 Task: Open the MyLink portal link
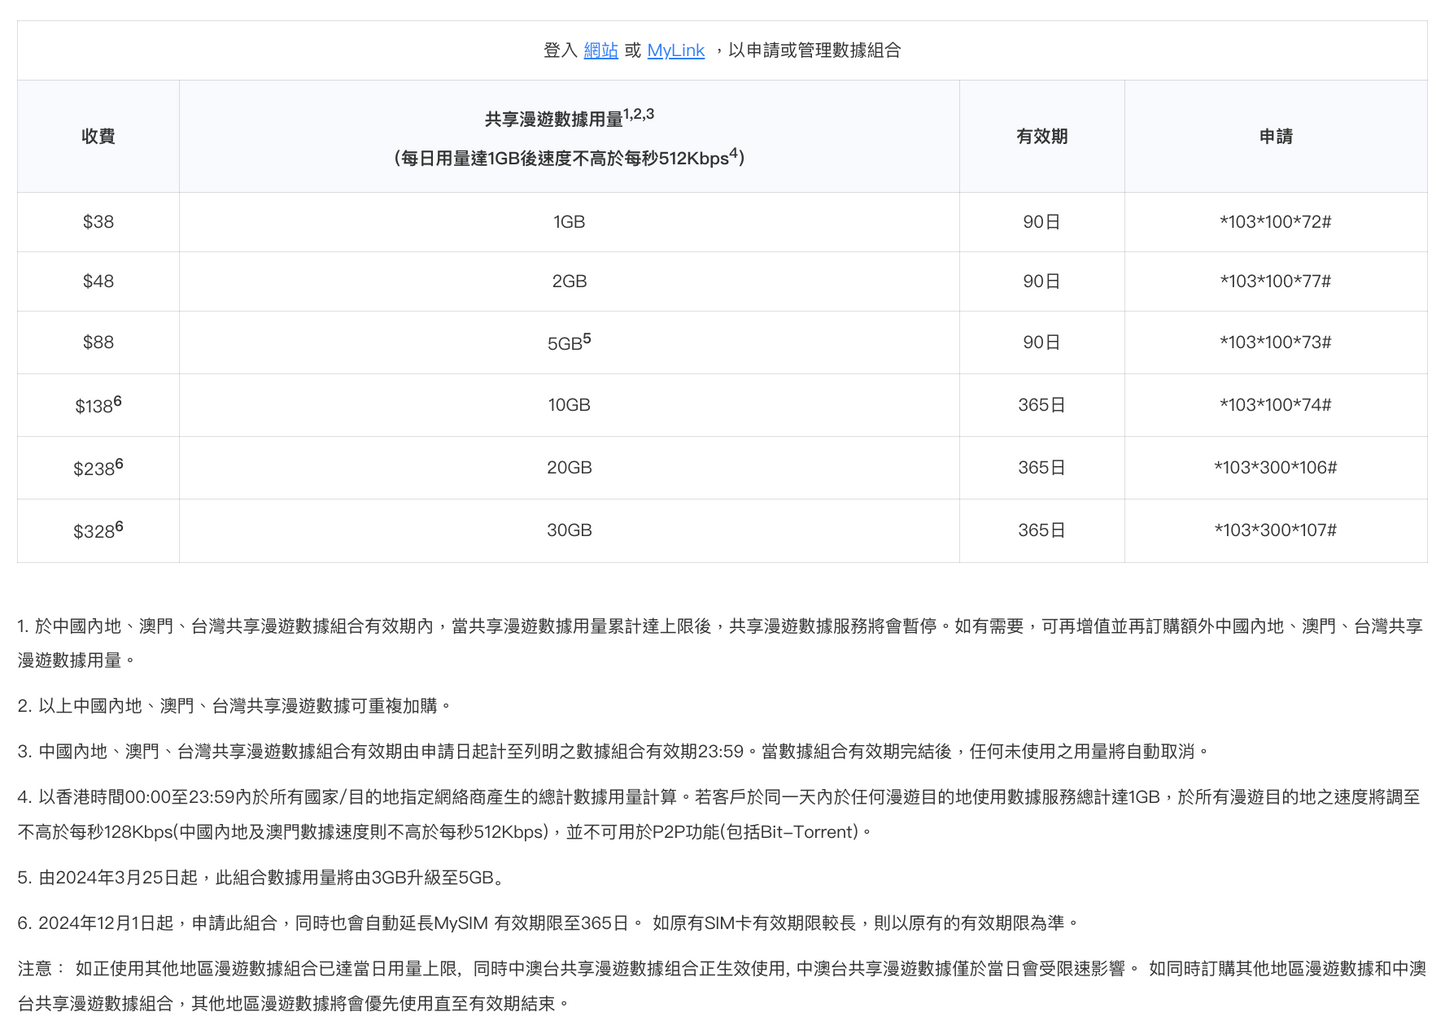pos(675,50)
